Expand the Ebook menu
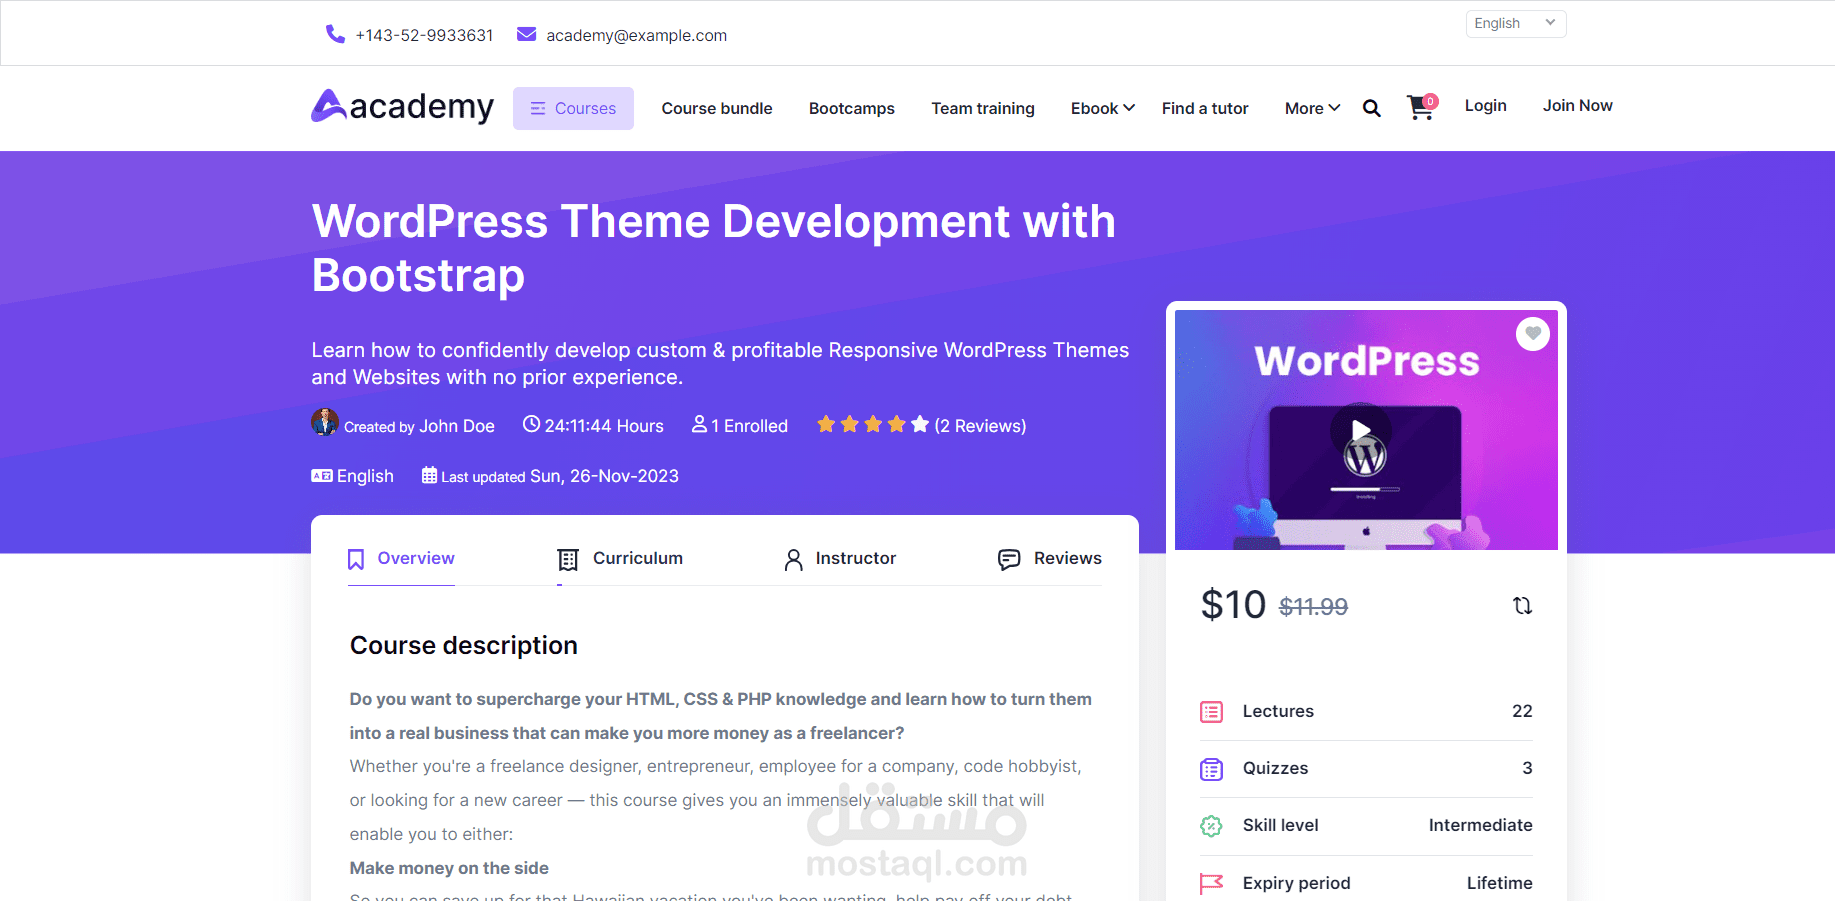The height and width of the screenshot is (901, 1835). point(1103,108)
